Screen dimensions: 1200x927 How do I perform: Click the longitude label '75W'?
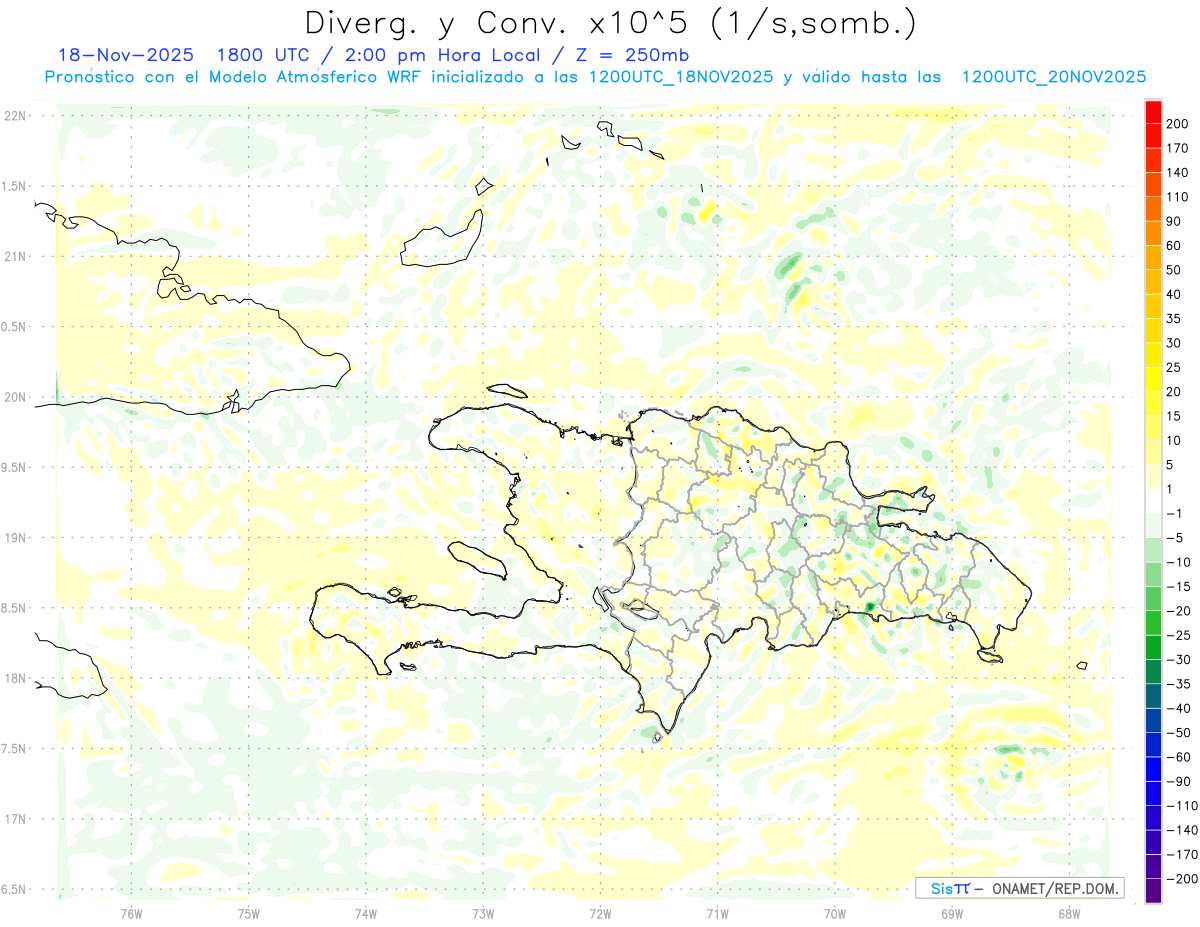click(248, 913)
